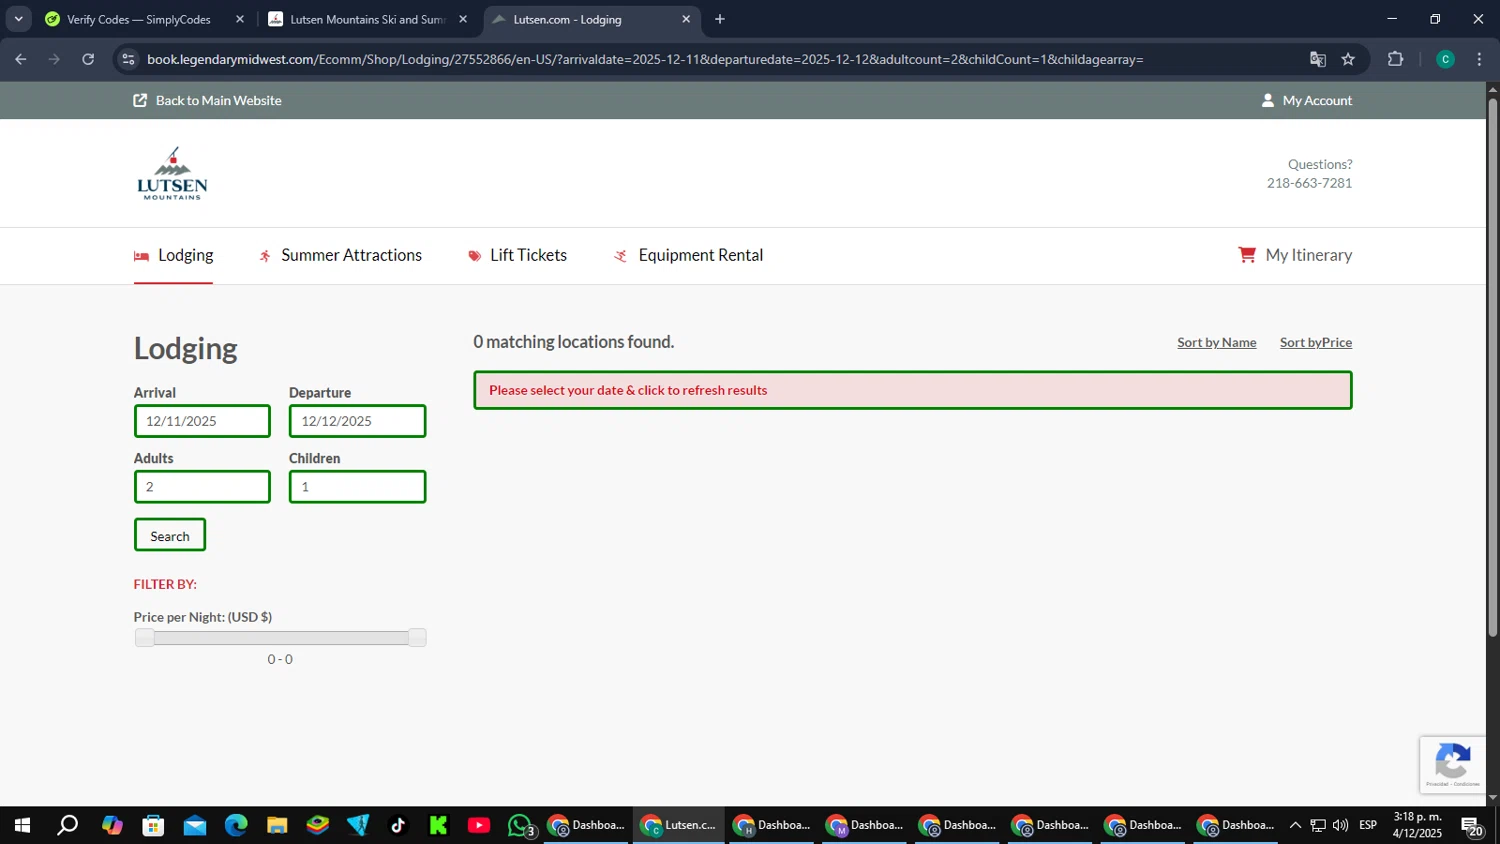Close the Lutsen Mountains Ski tab
The height and width of the screenshot is (844, 1500).
point(463,19)
